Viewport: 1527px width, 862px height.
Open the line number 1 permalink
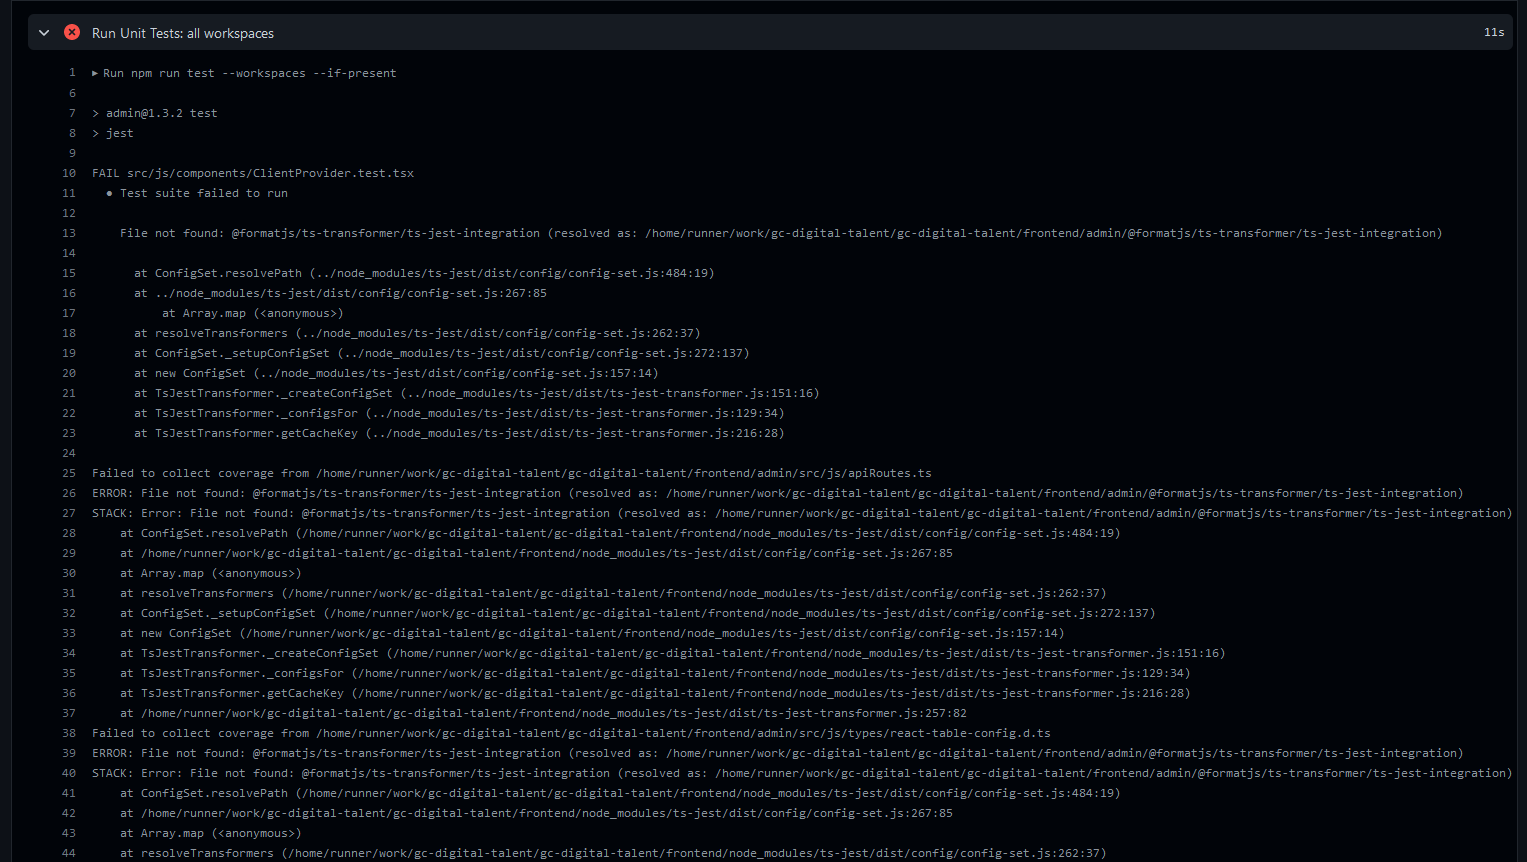72,73
